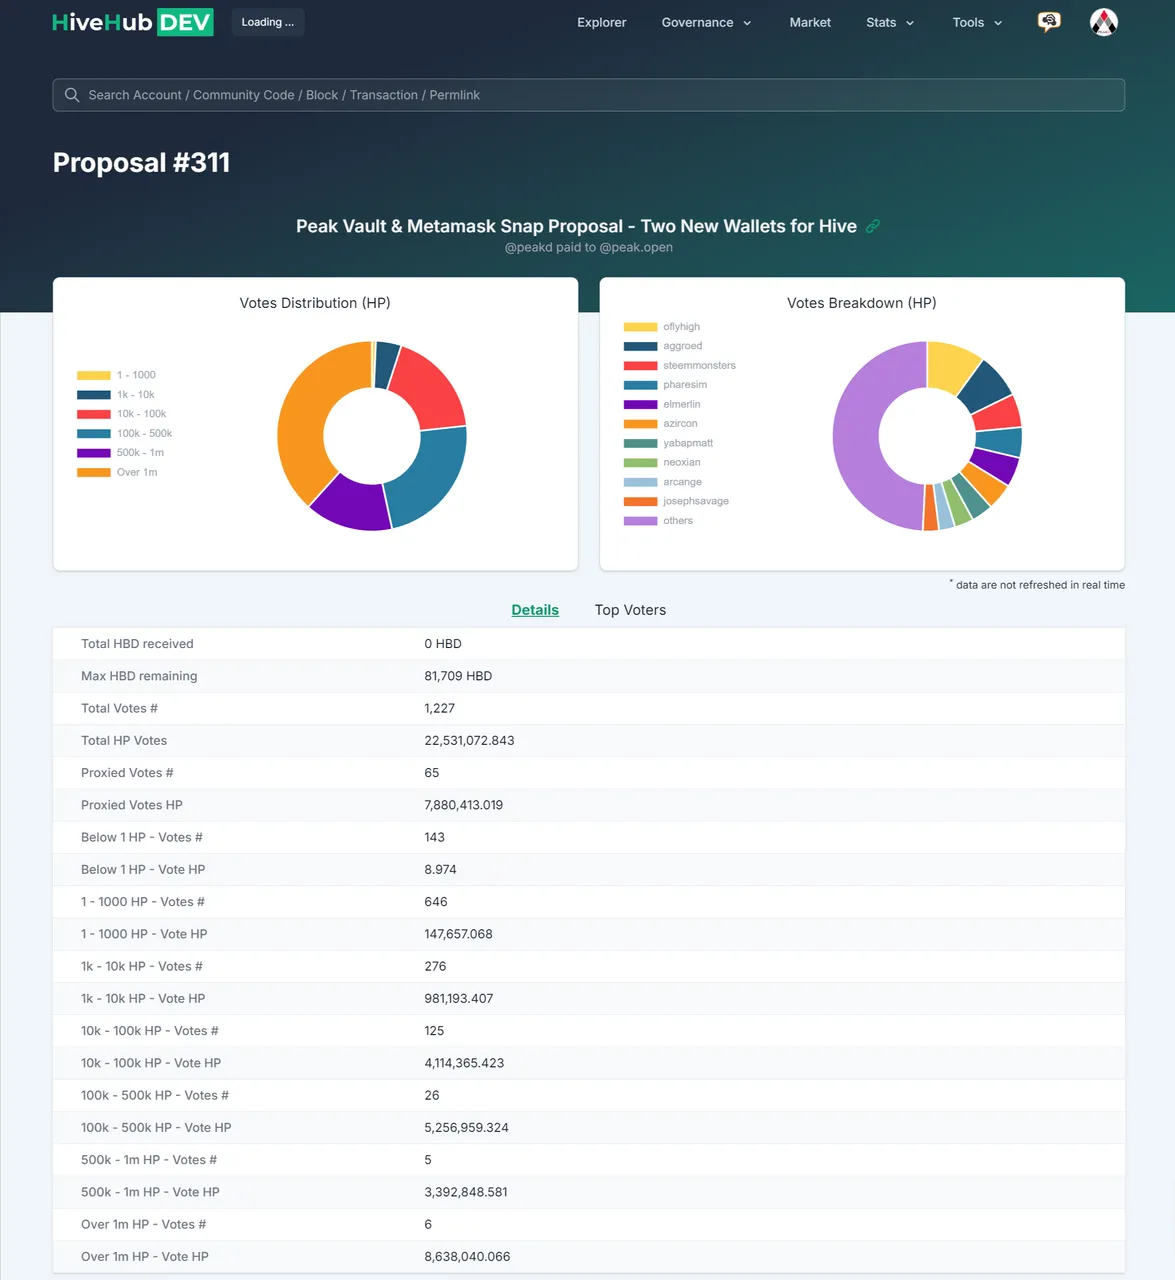This screenshot has height=1280, width=1175.
Task: Click the Loading ... status button
Action: (x=268, y=22)
